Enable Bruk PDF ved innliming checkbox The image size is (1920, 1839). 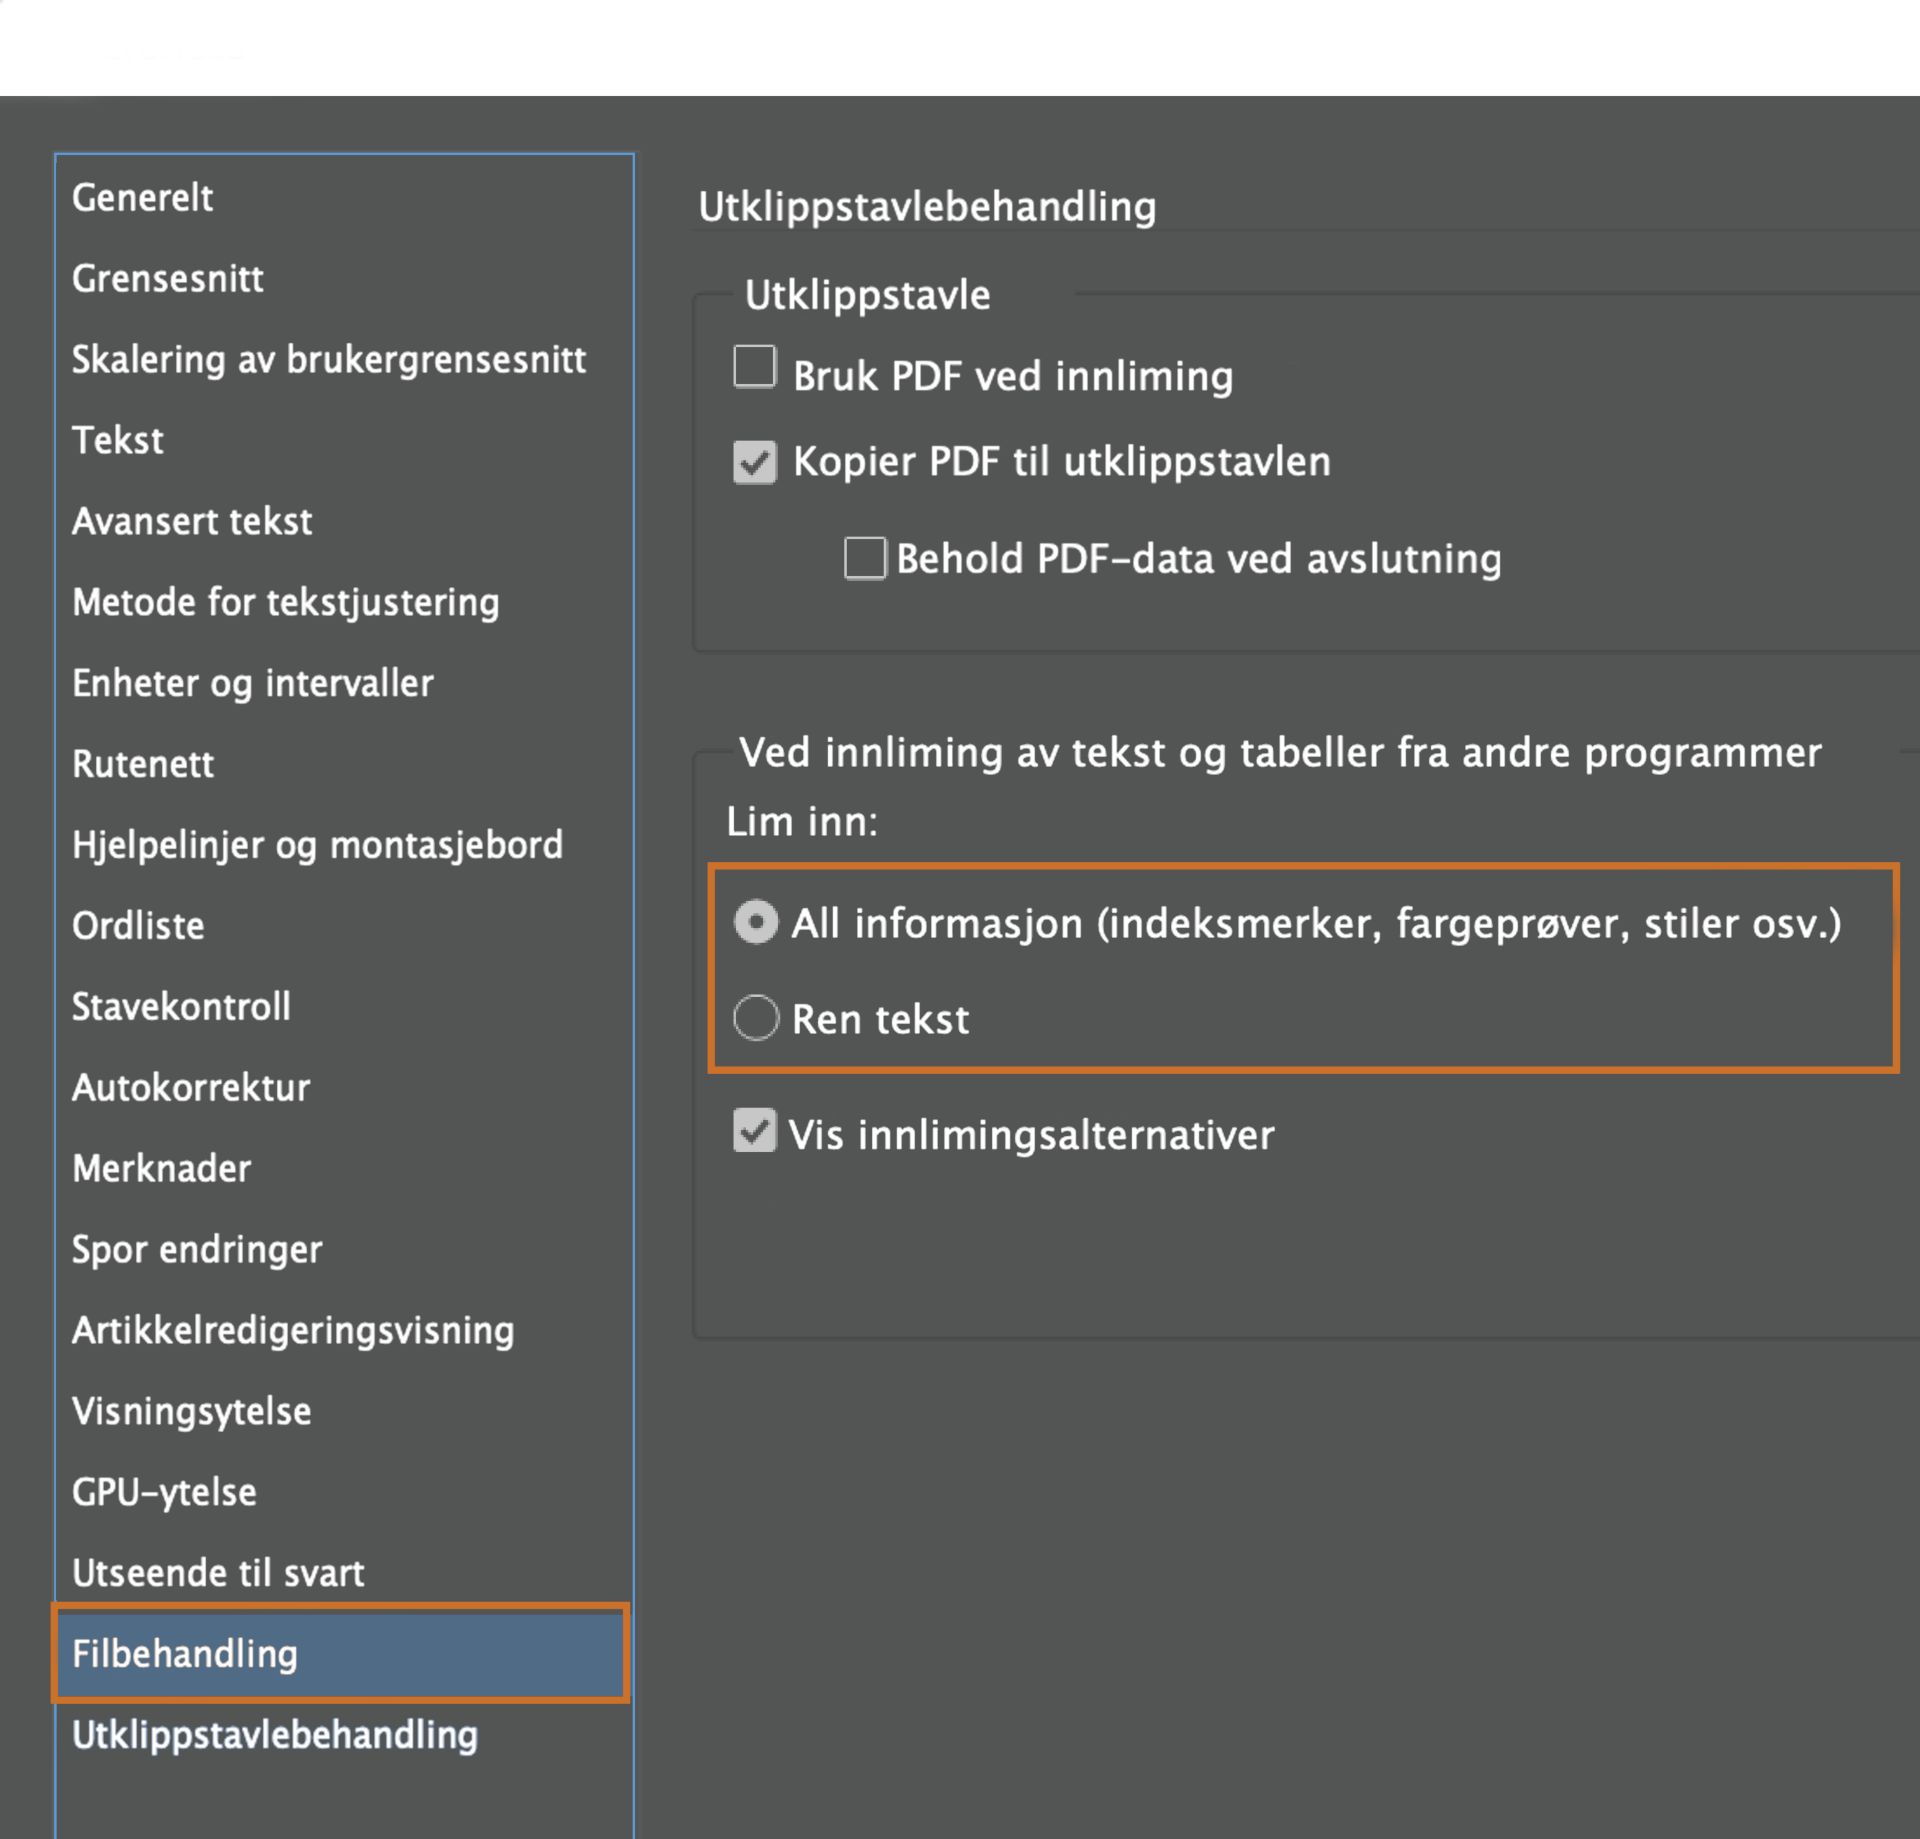tap(755, 367)
